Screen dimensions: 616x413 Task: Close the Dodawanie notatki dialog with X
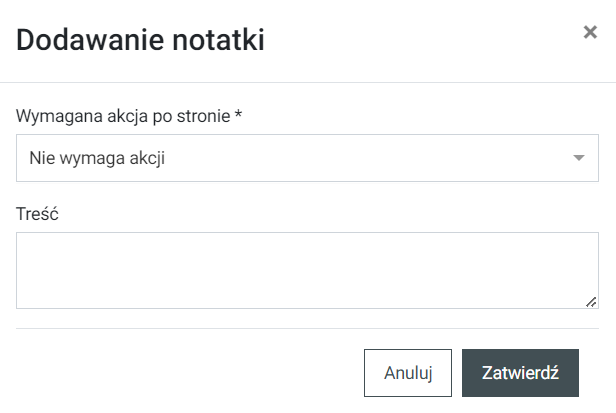click(590, 32)
